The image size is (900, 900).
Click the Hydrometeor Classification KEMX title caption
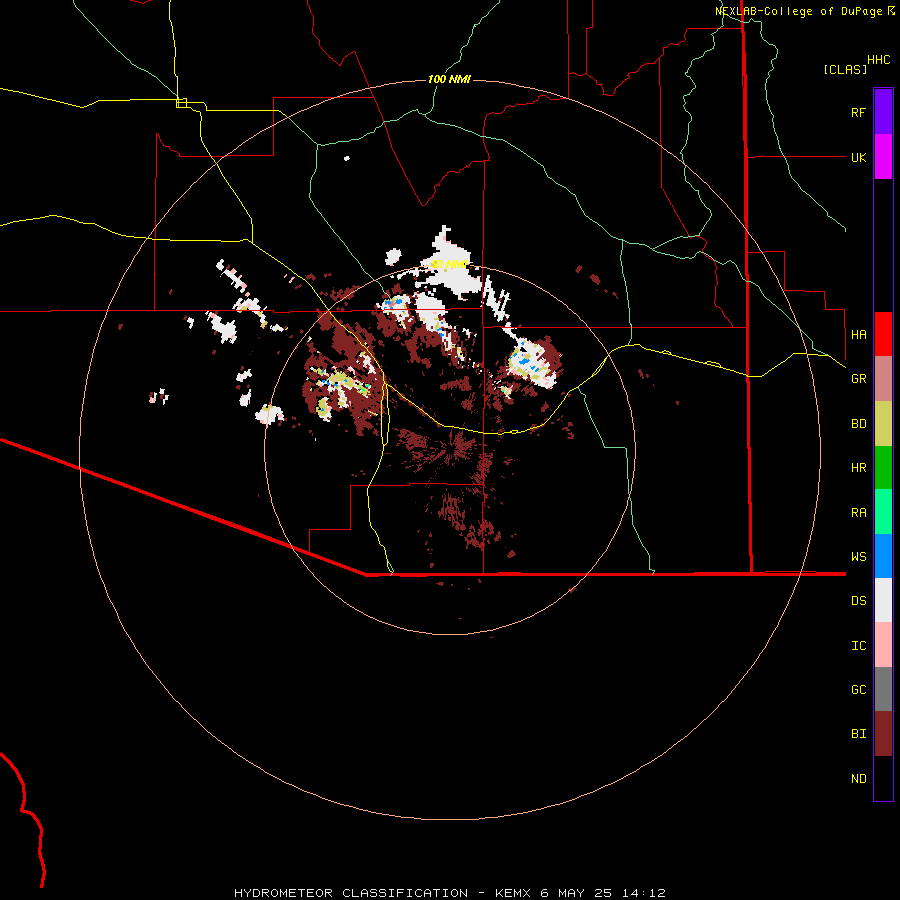449,893
